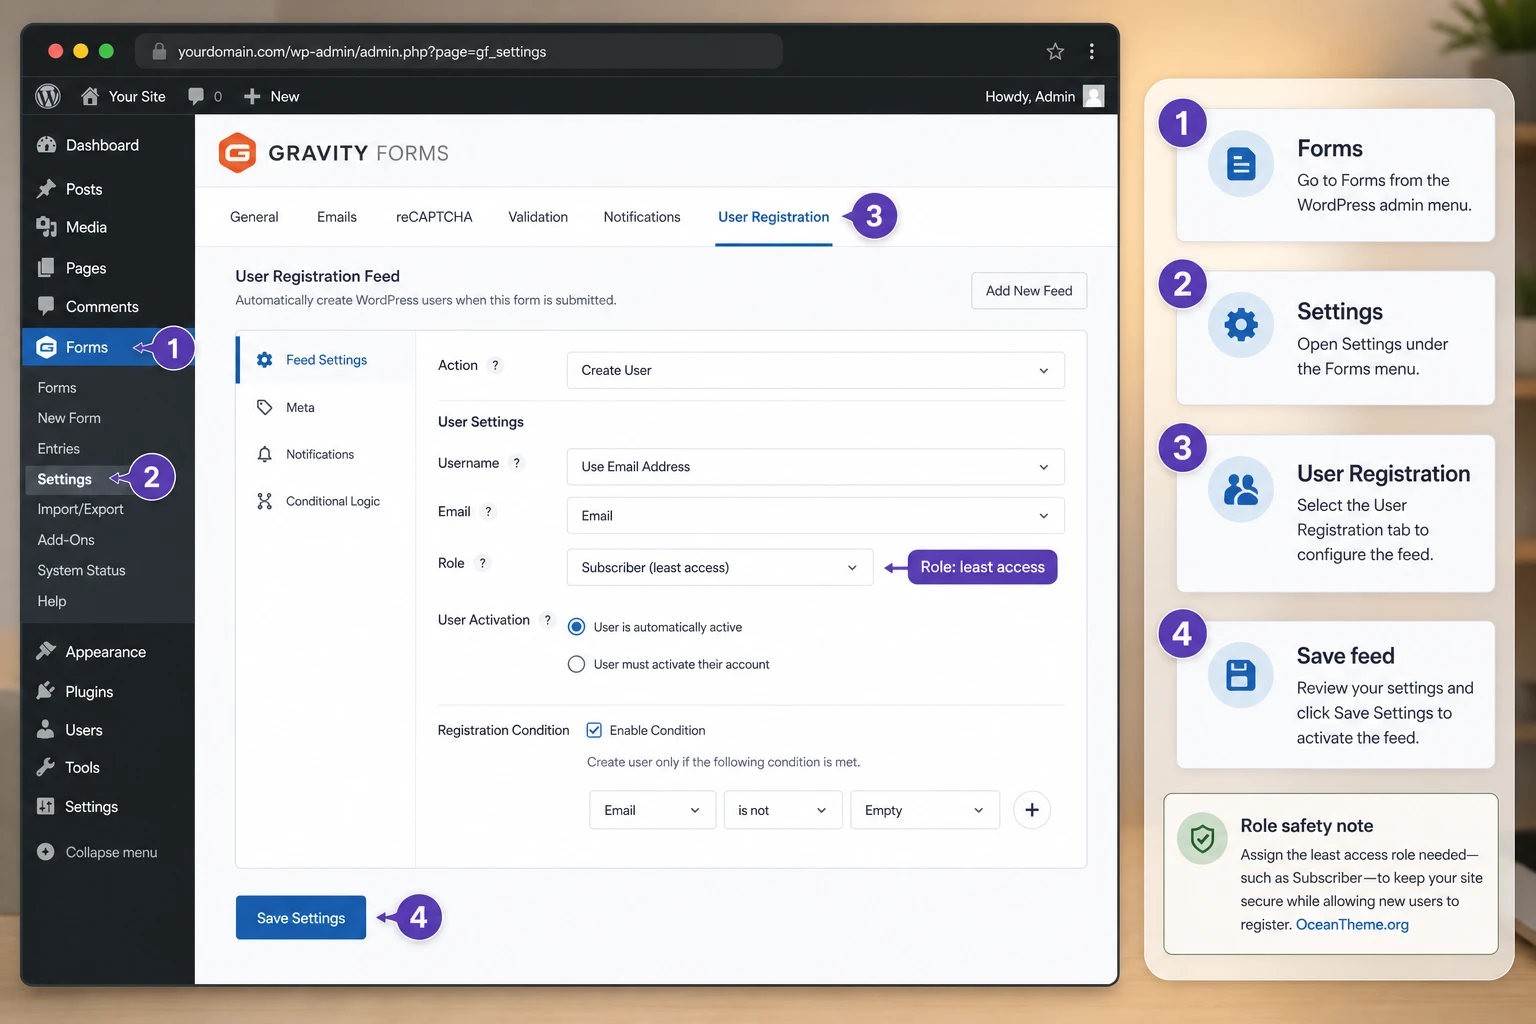
Task: Open Add-Ons submenu link
Action: (66, 540)
